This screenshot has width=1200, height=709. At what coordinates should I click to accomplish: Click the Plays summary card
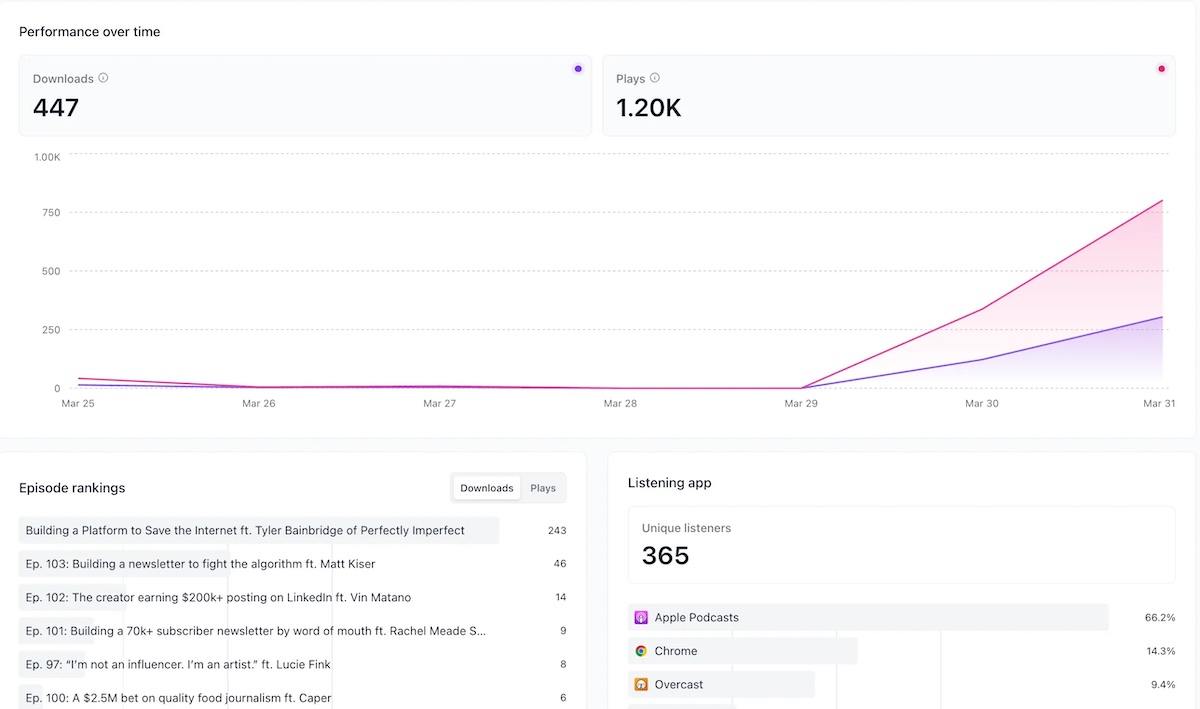coord(888,96)
